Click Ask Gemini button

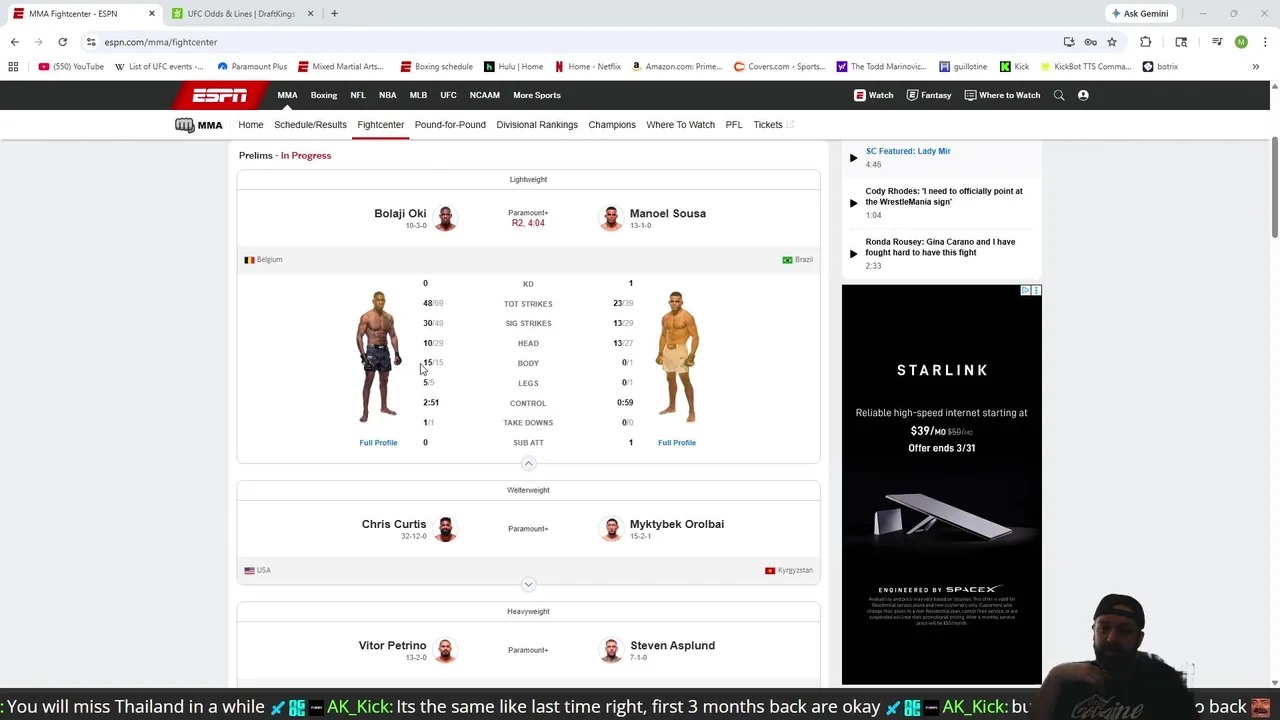pos(1139,14)
